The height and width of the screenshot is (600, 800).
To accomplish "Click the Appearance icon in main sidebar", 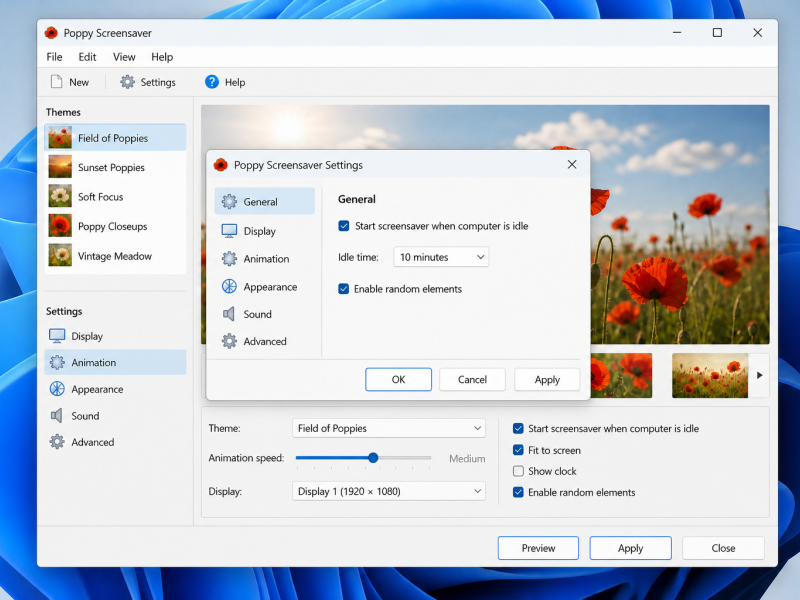I will (57, 389).
